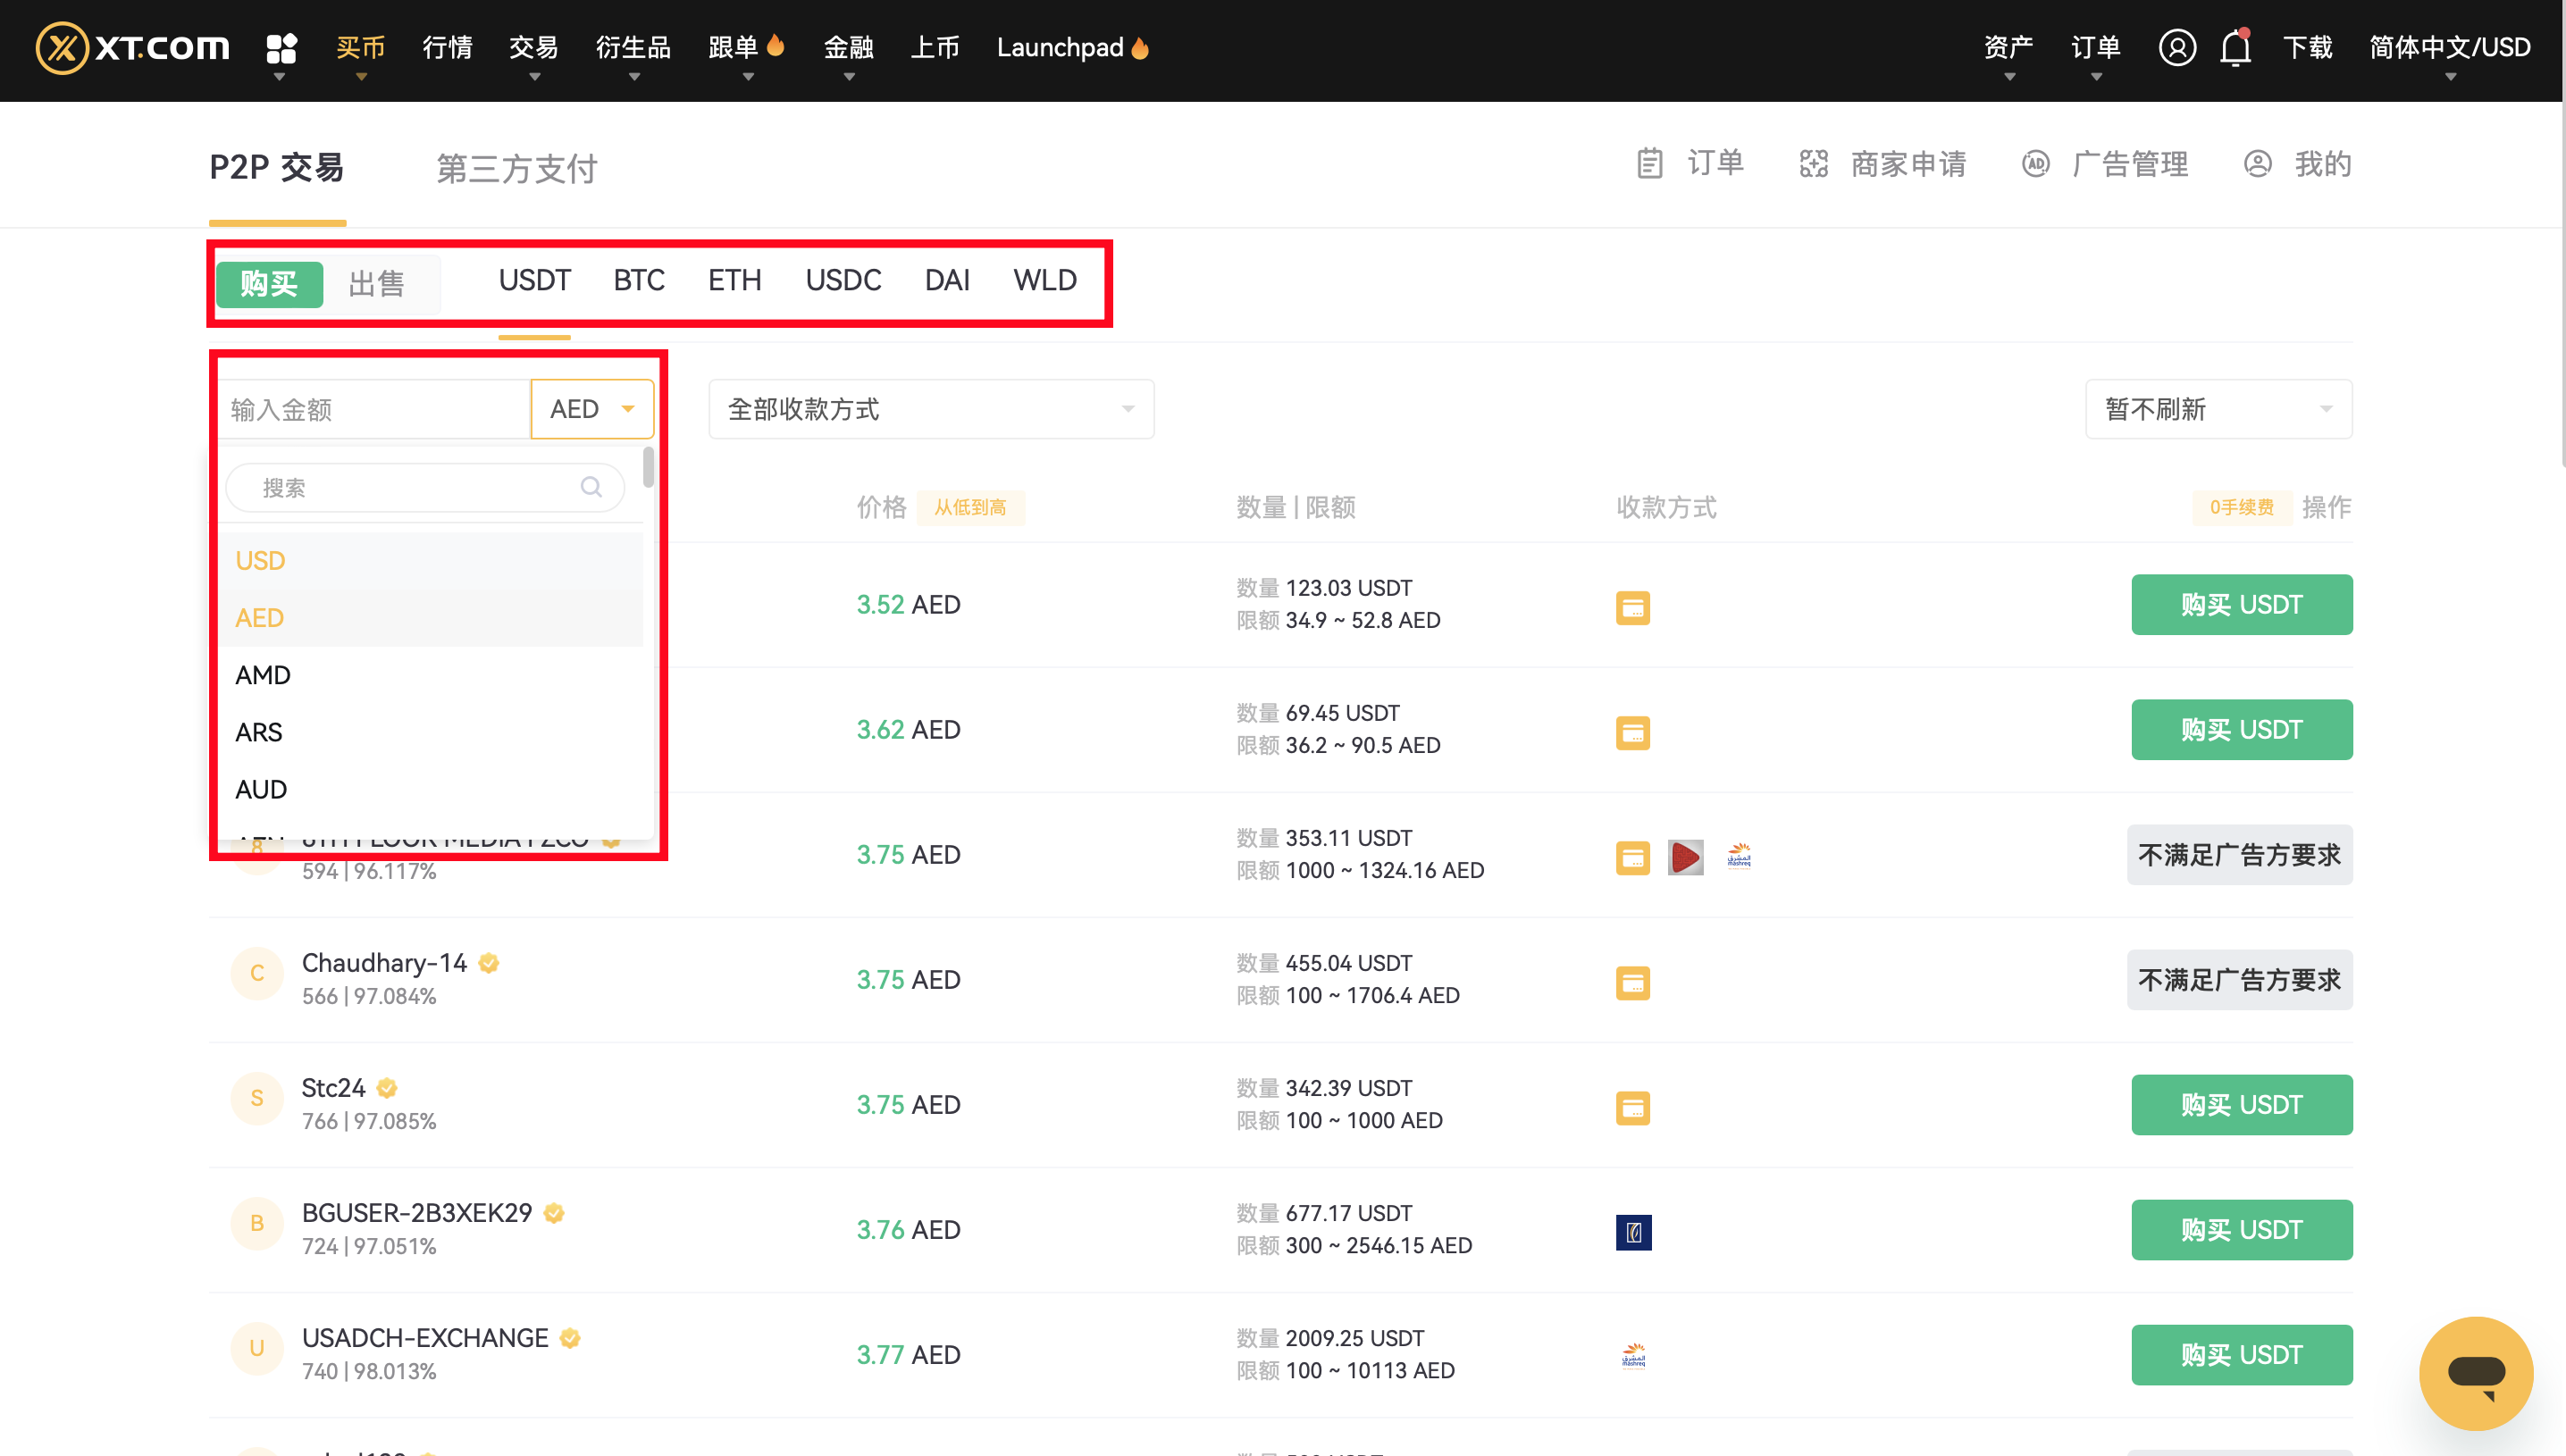Click the 商家申请 icon
This screenshot has height=1456, width=2566.
point(1813,163)
